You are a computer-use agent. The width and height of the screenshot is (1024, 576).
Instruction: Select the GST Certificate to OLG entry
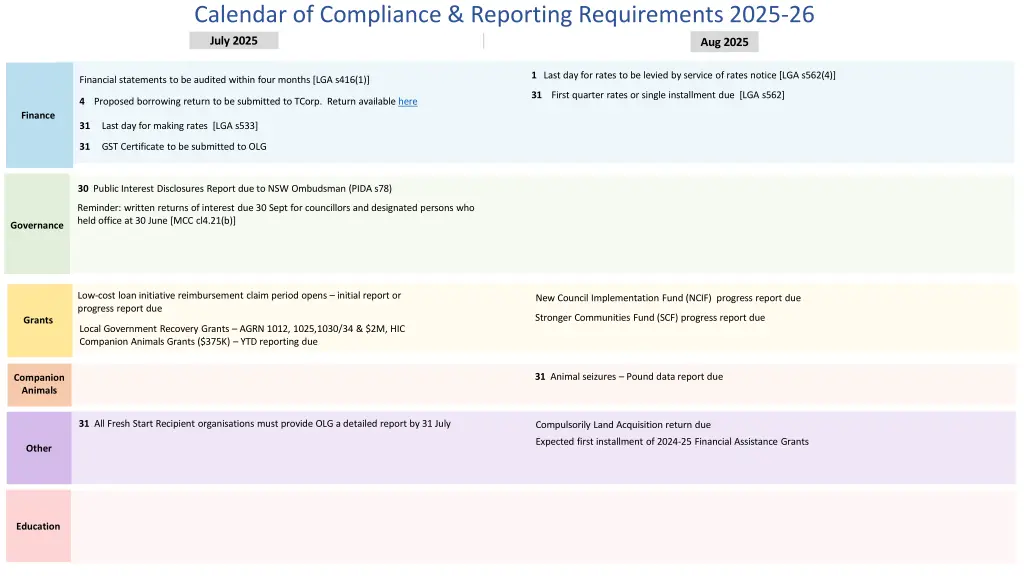tap(183, 147)
